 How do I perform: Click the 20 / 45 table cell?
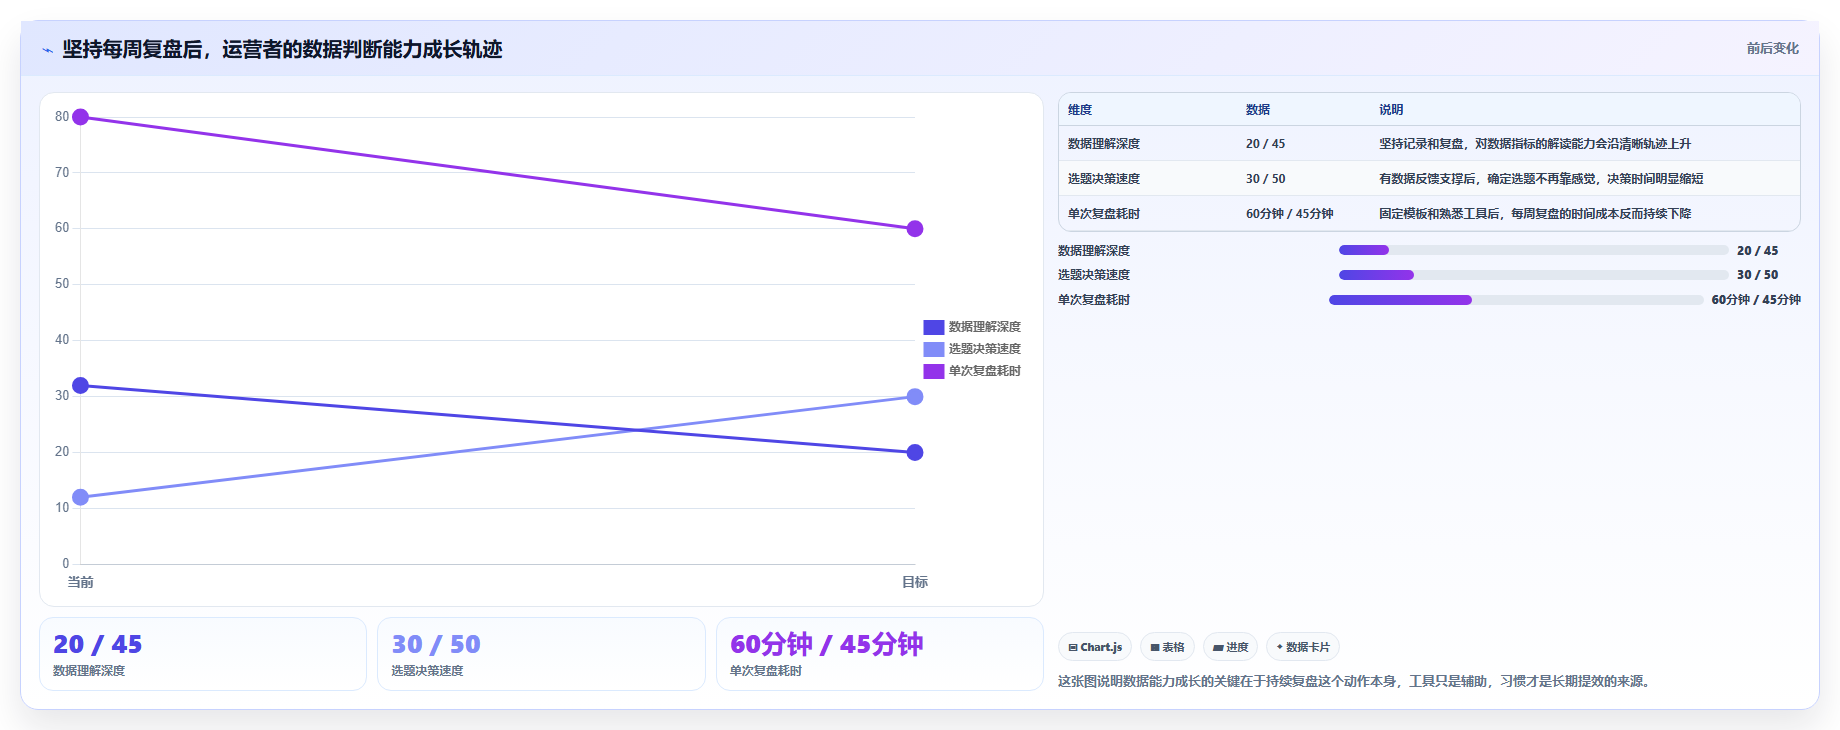(1265, 144)
